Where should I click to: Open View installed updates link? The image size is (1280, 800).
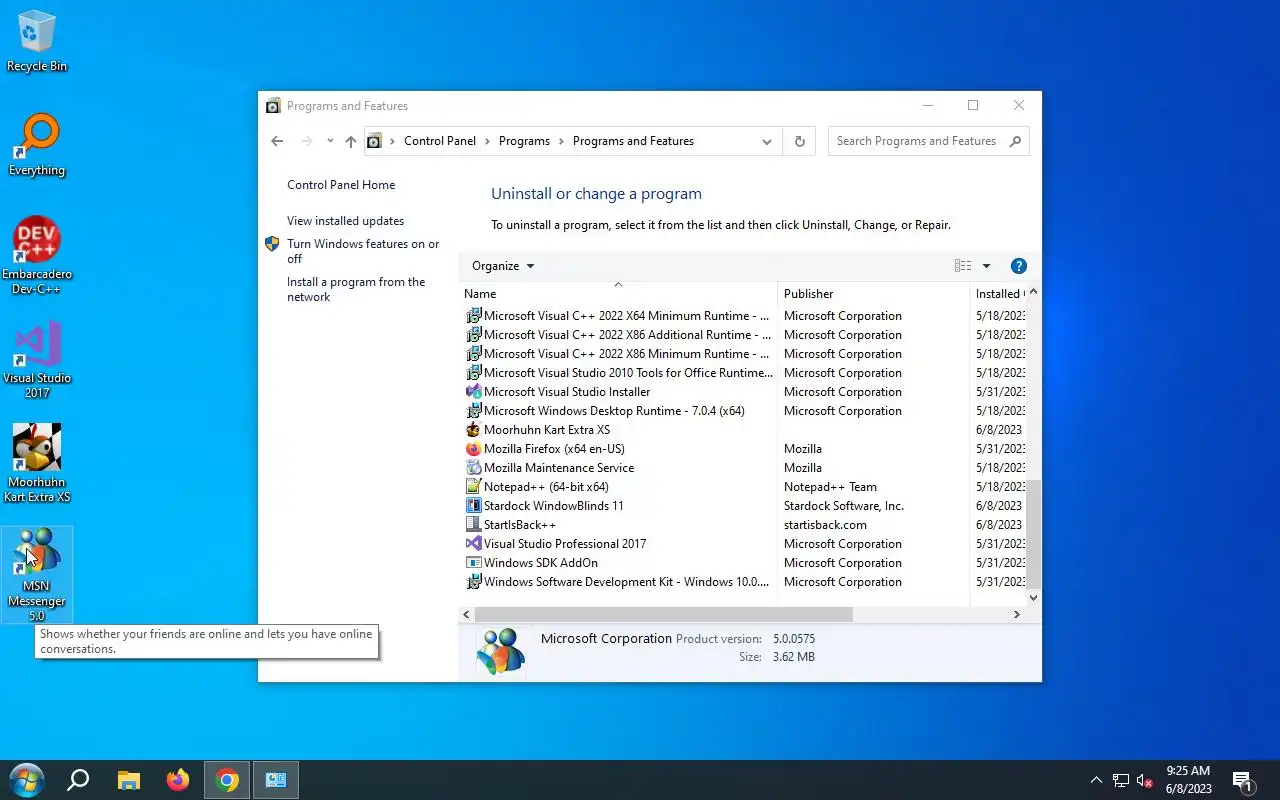coord(346,221)
